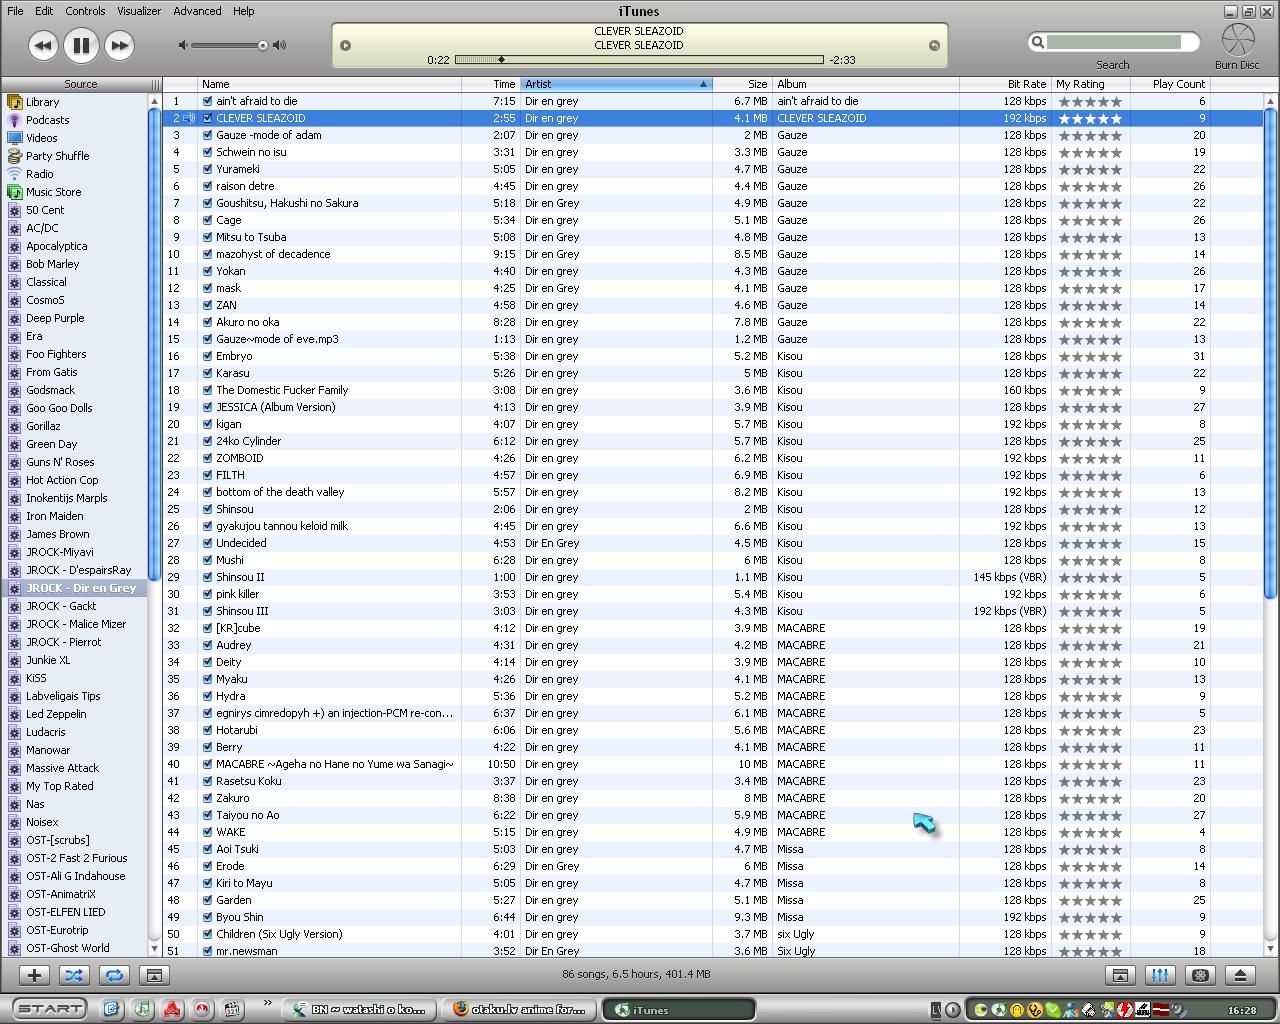Image resolution: width=1280 pixels, height=1024 pixels.
Task: Open the Edit menu
Action: tap(44, 11)
